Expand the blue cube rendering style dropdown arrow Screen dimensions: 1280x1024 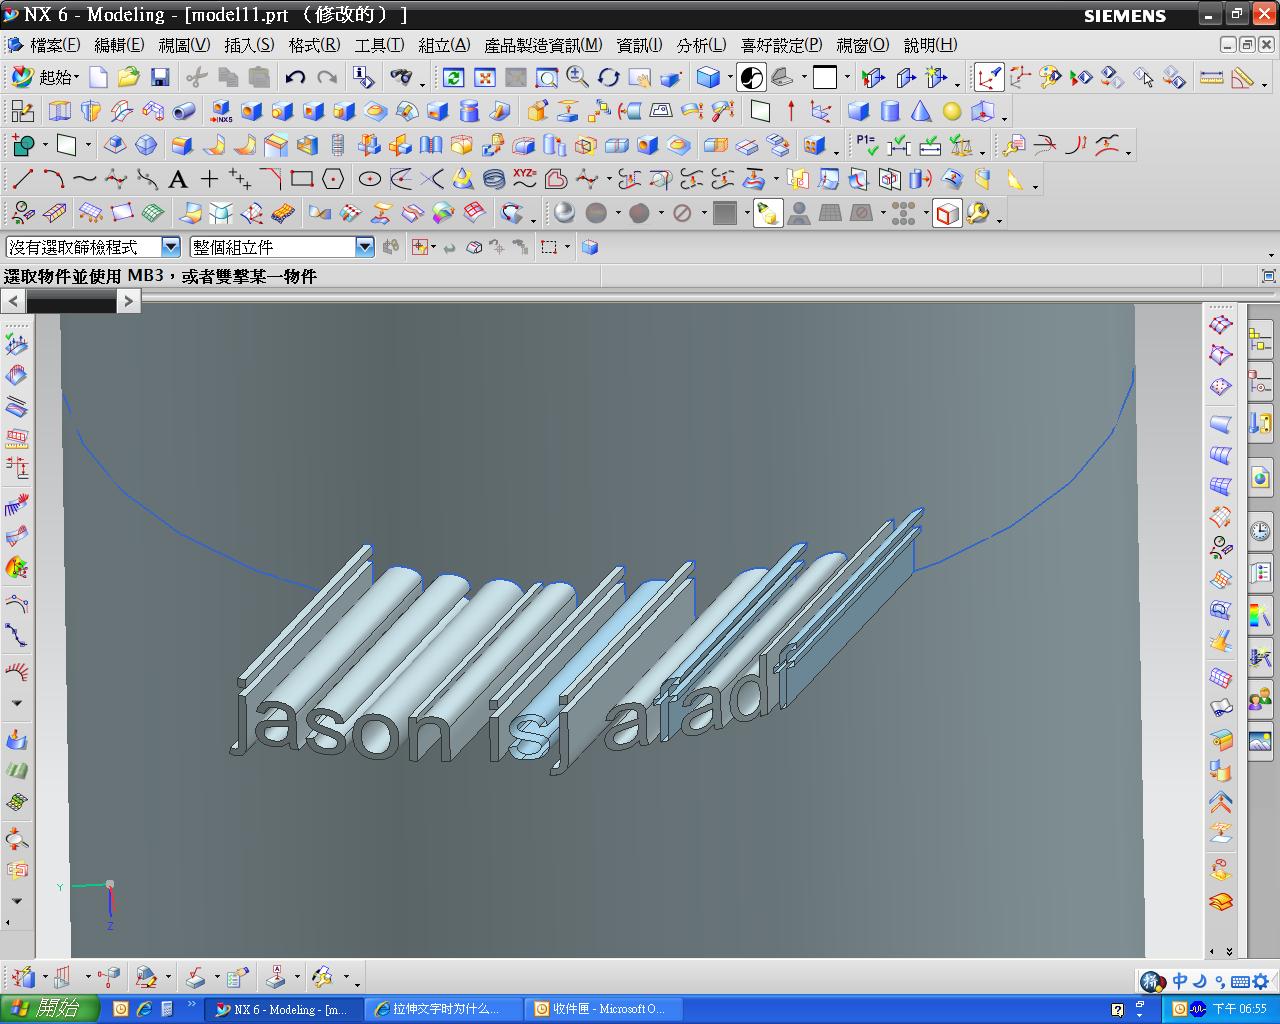[731, 77]
